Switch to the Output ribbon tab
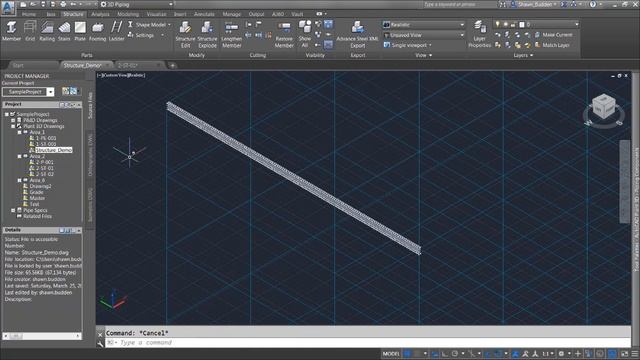Screen dimensions: 640x360 tap(256, 14)
